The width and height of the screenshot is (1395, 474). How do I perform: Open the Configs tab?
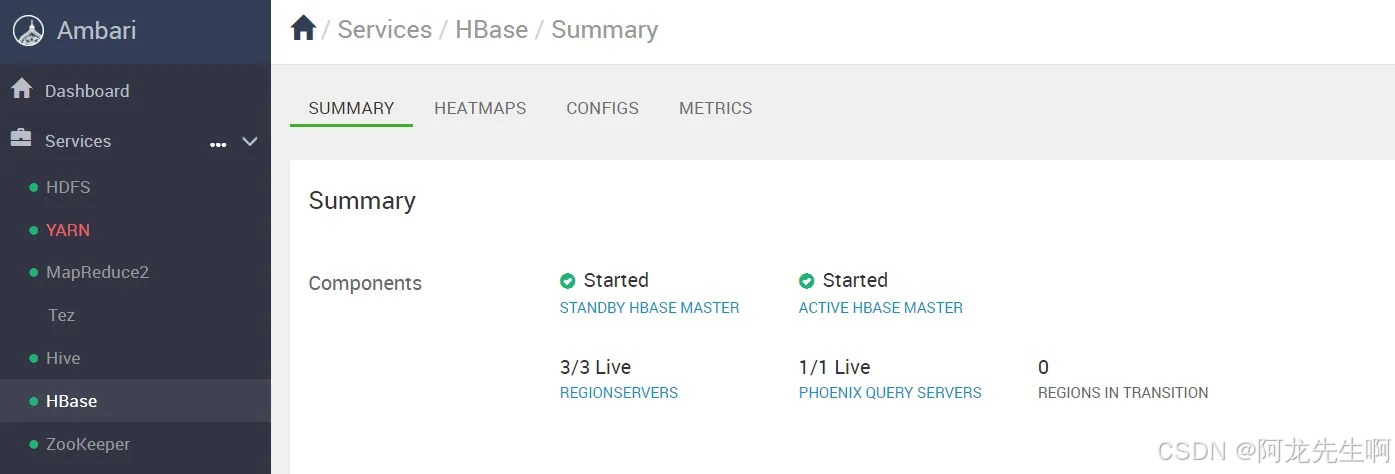tap(602, 108)
